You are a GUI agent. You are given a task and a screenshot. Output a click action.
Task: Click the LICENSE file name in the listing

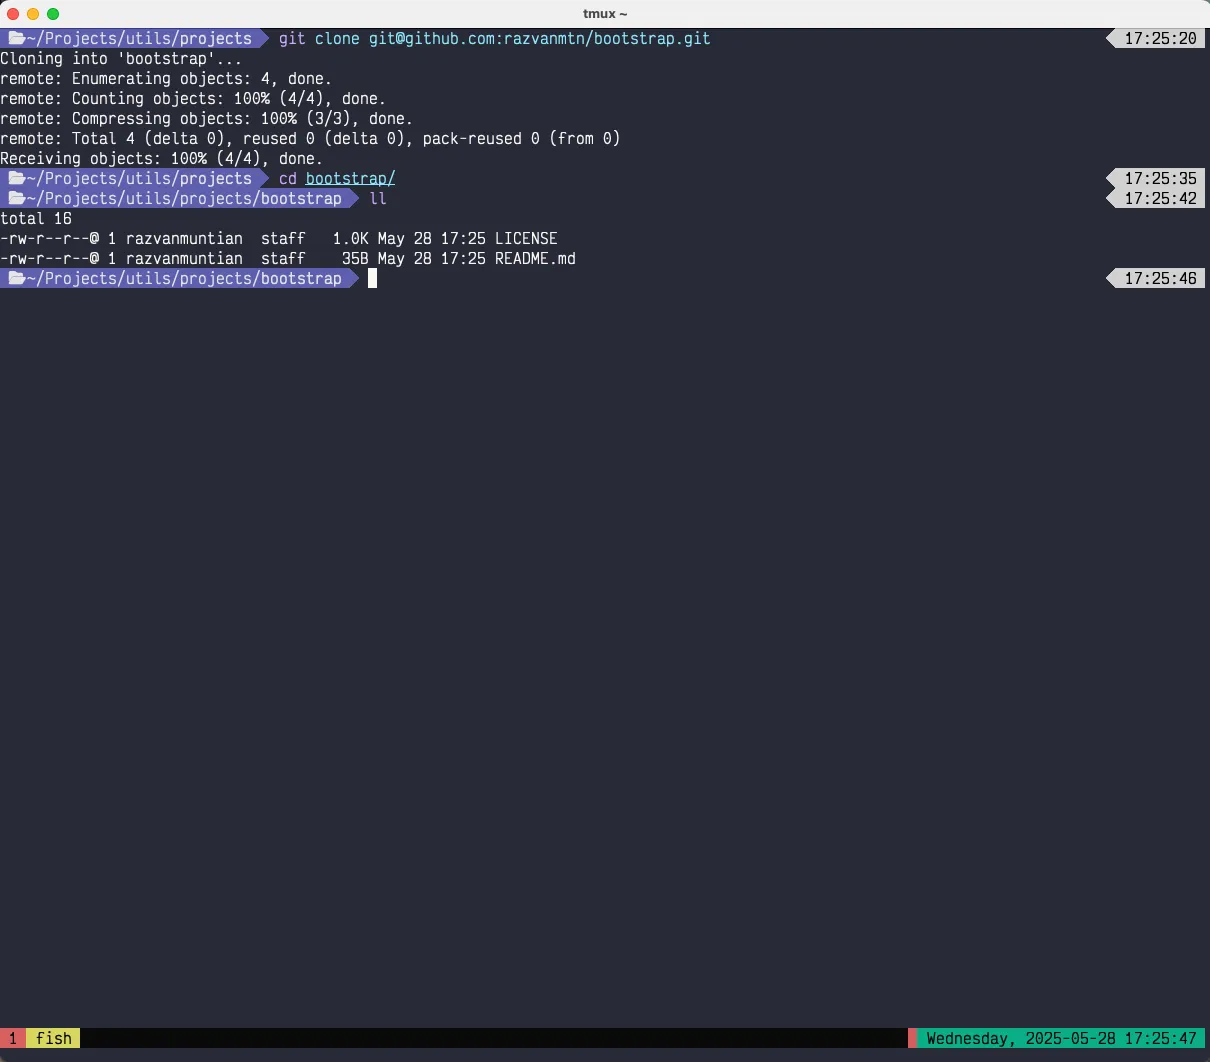click(526, 239)
